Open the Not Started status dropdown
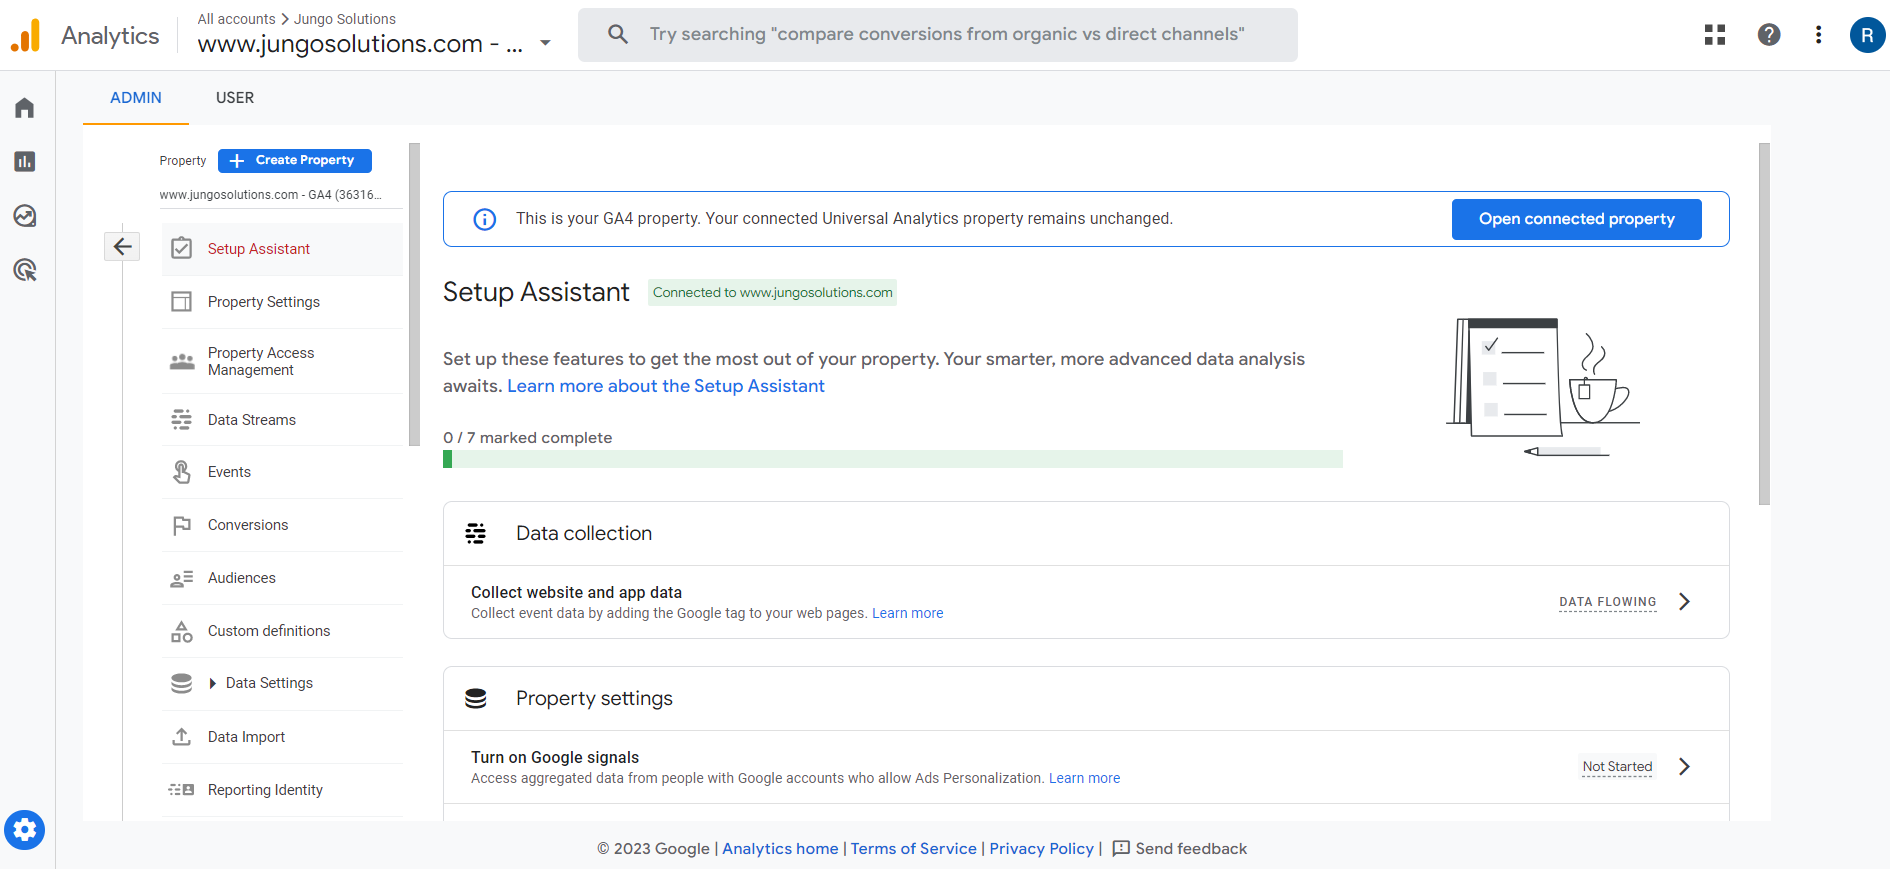 click(1617, 766)
